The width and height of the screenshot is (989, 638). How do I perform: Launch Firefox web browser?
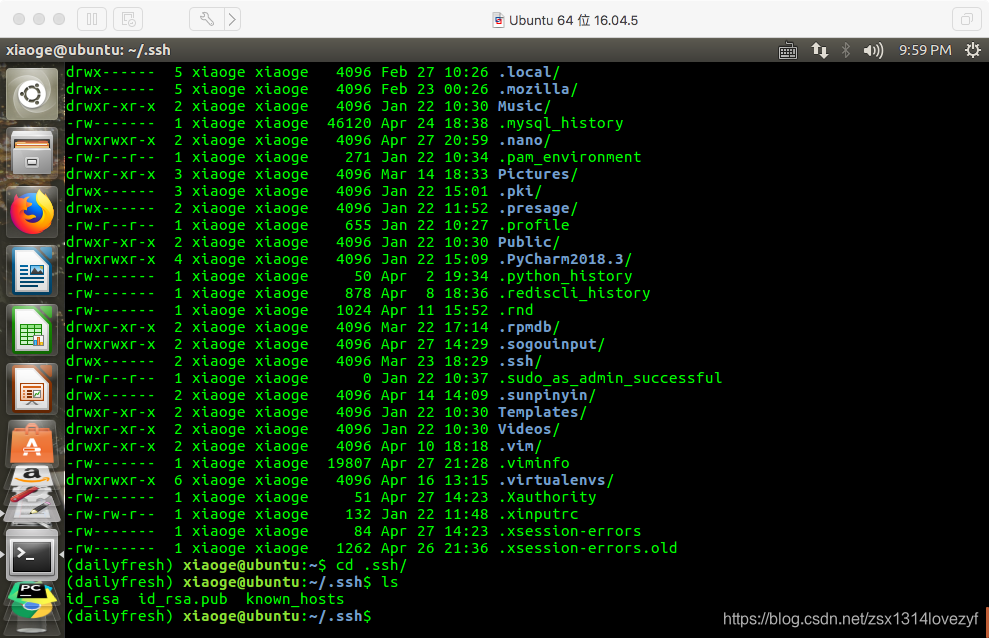click(x=32, y=212)
